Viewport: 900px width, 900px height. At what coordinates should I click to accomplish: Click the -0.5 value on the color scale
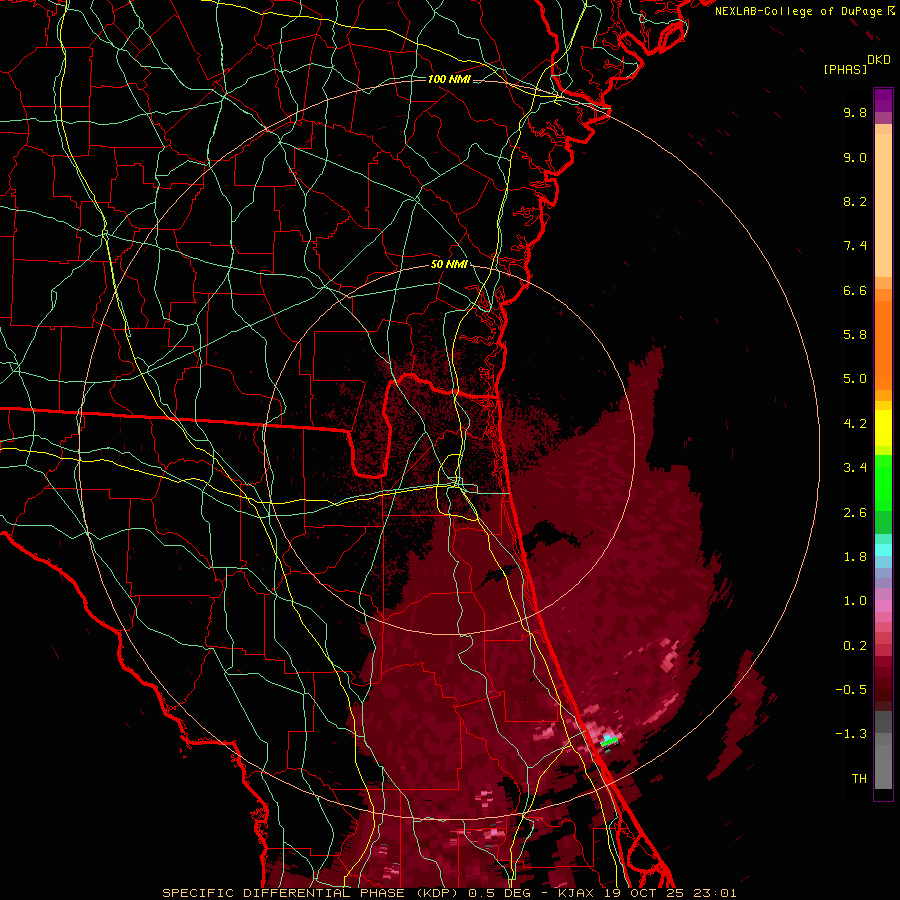coord(851,690)
